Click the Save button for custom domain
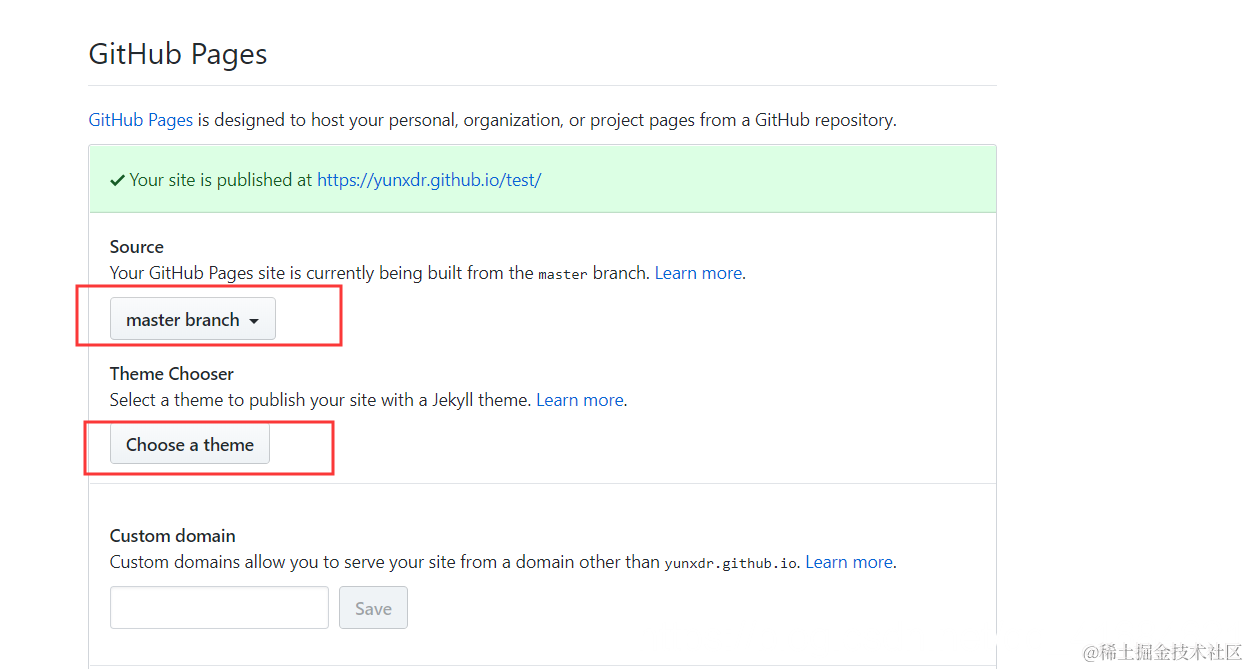 [373, 608]
